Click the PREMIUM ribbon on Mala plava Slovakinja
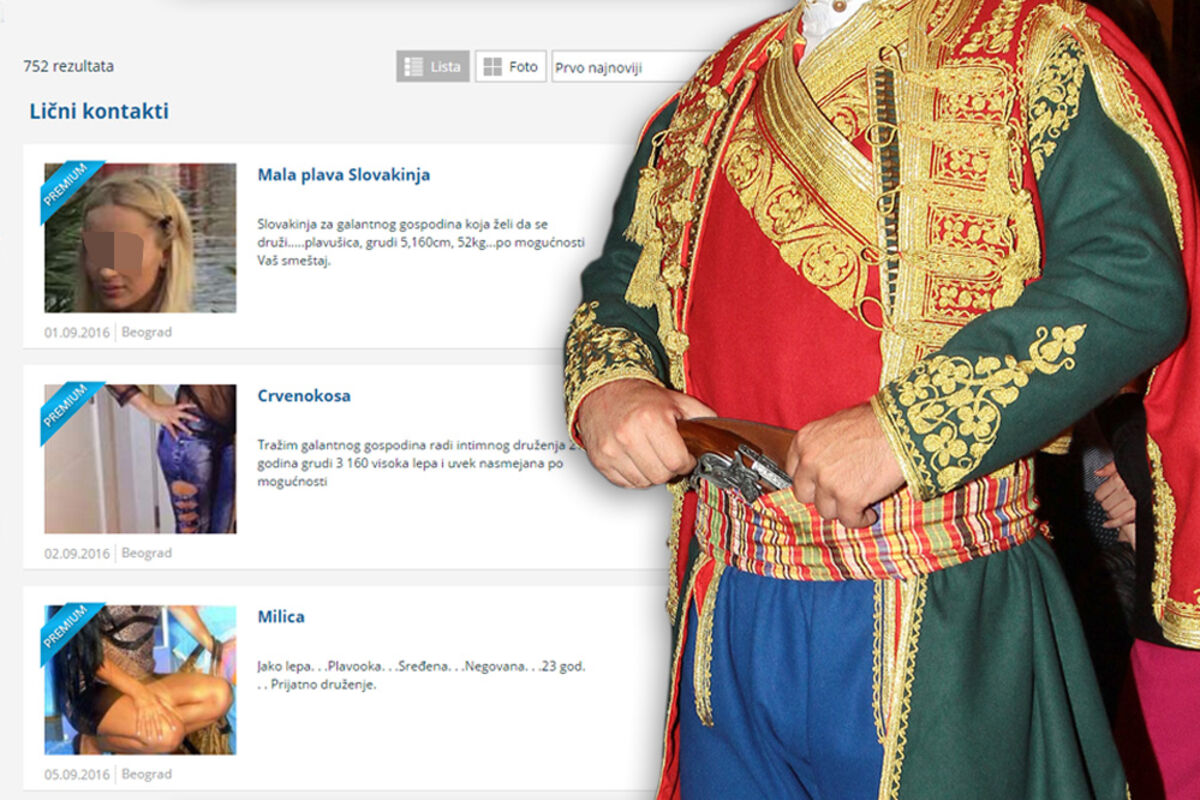Screen dimensions: 1200x800 [66, 186]
